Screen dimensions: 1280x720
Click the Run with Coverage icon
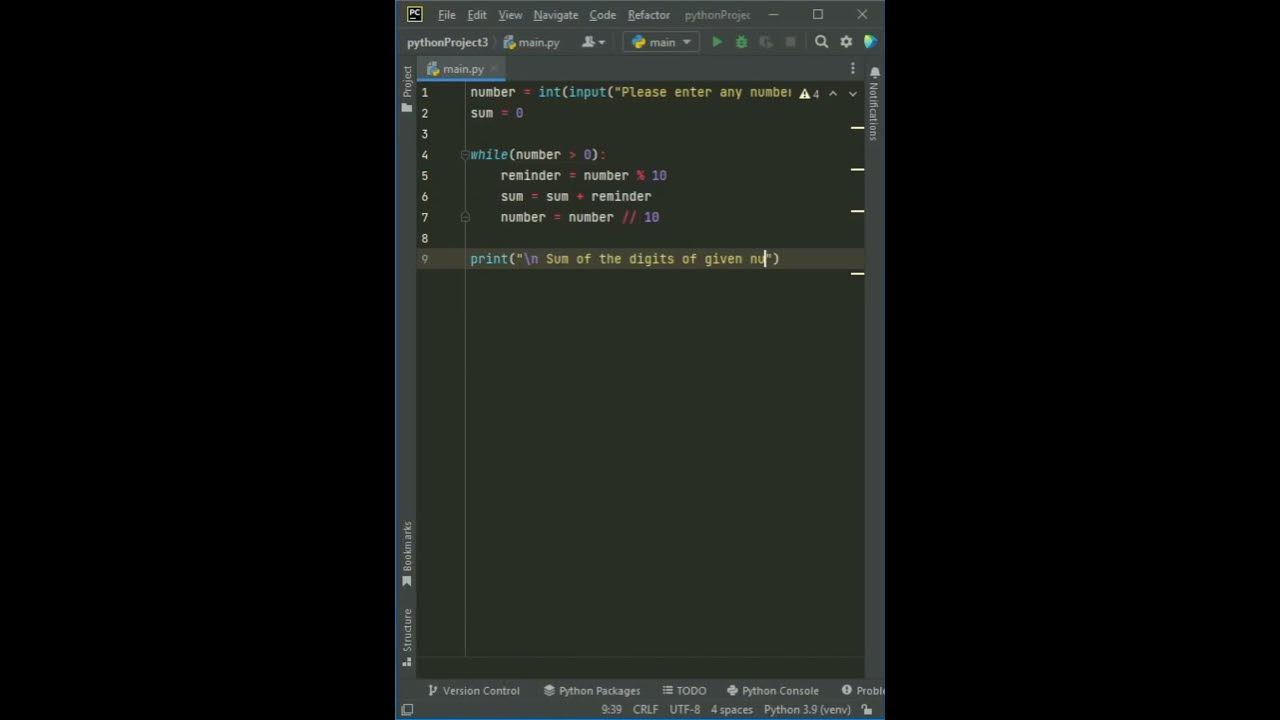tap(766, 42)
